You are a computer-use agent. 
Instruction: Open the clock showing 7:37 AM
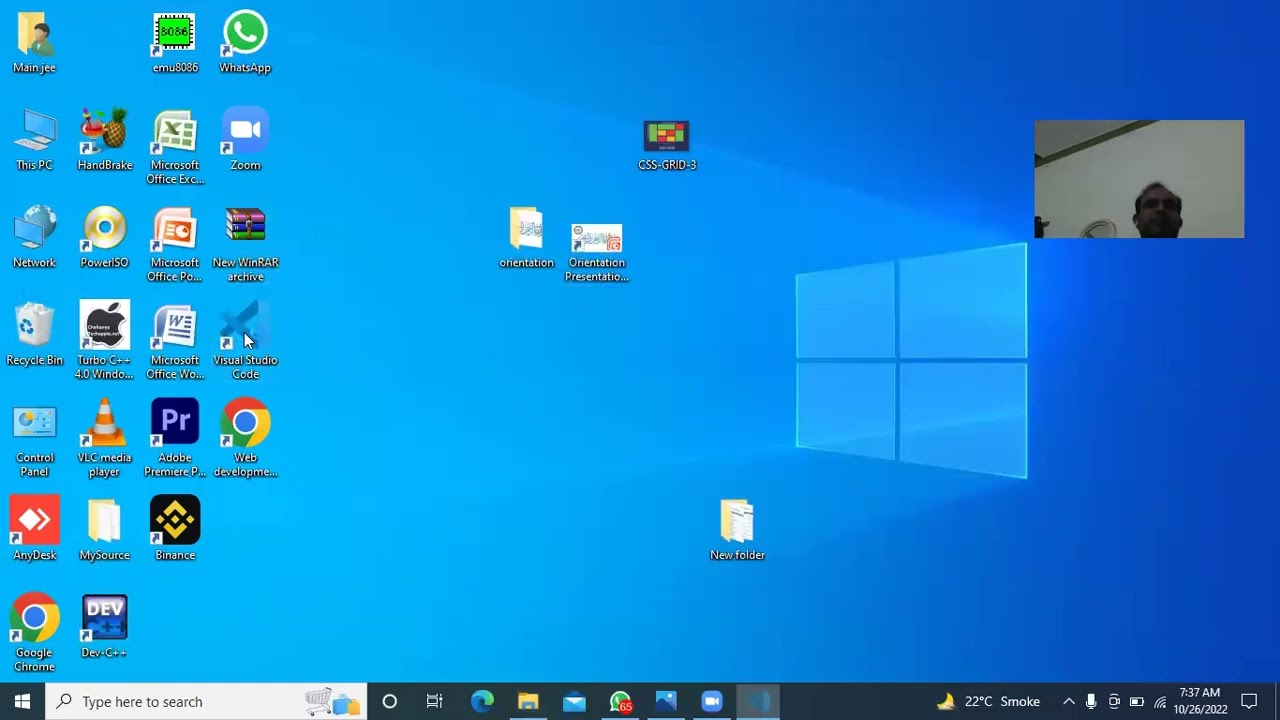pyautogui.click(x=1200, y=701)
